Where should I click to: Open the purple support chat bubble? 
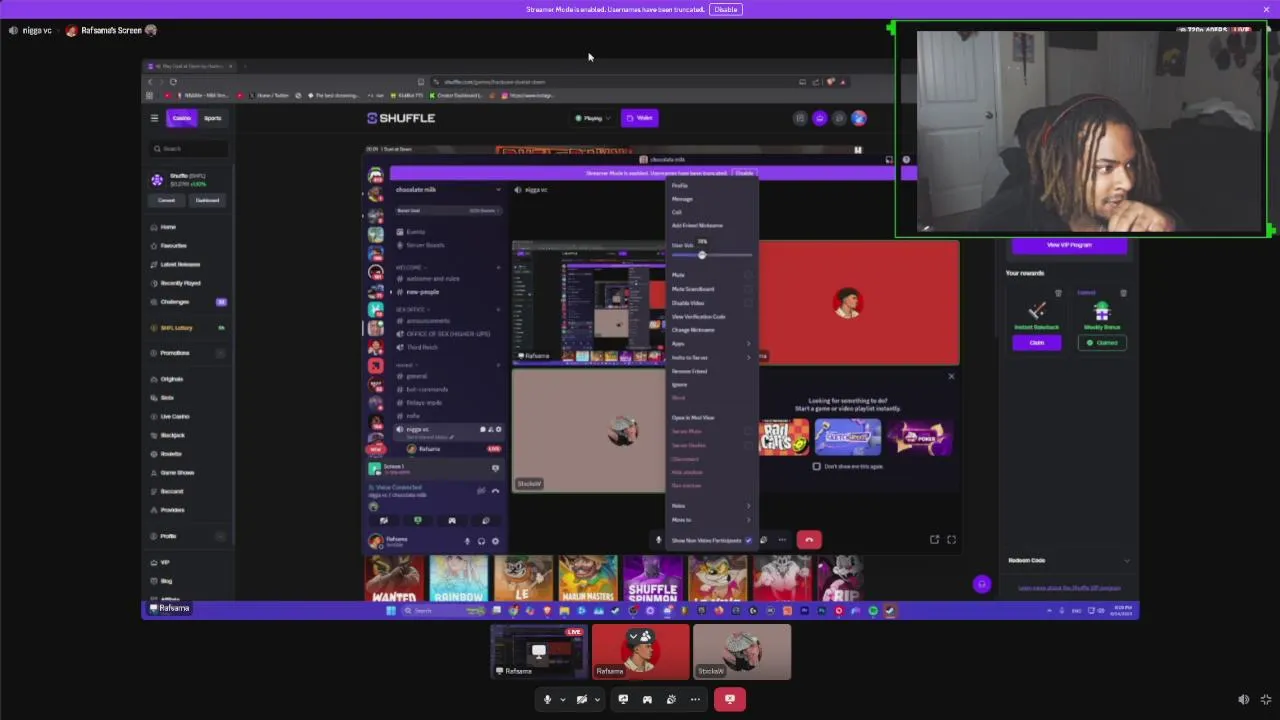point(981,584)
